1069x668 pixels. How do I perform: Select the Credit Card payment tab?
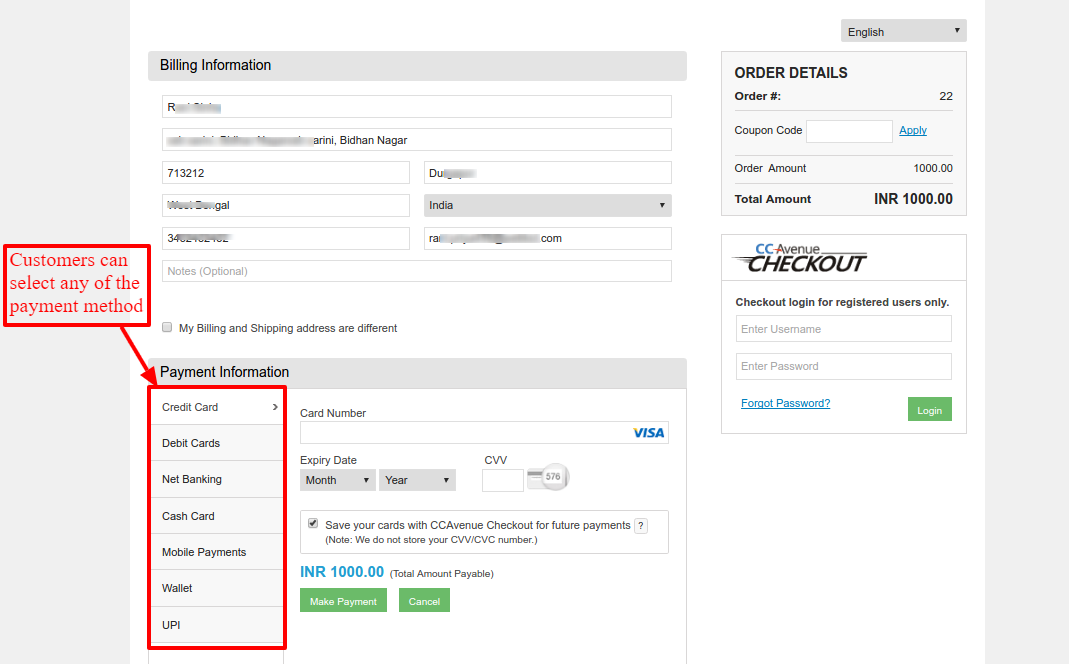coord(217,407)
